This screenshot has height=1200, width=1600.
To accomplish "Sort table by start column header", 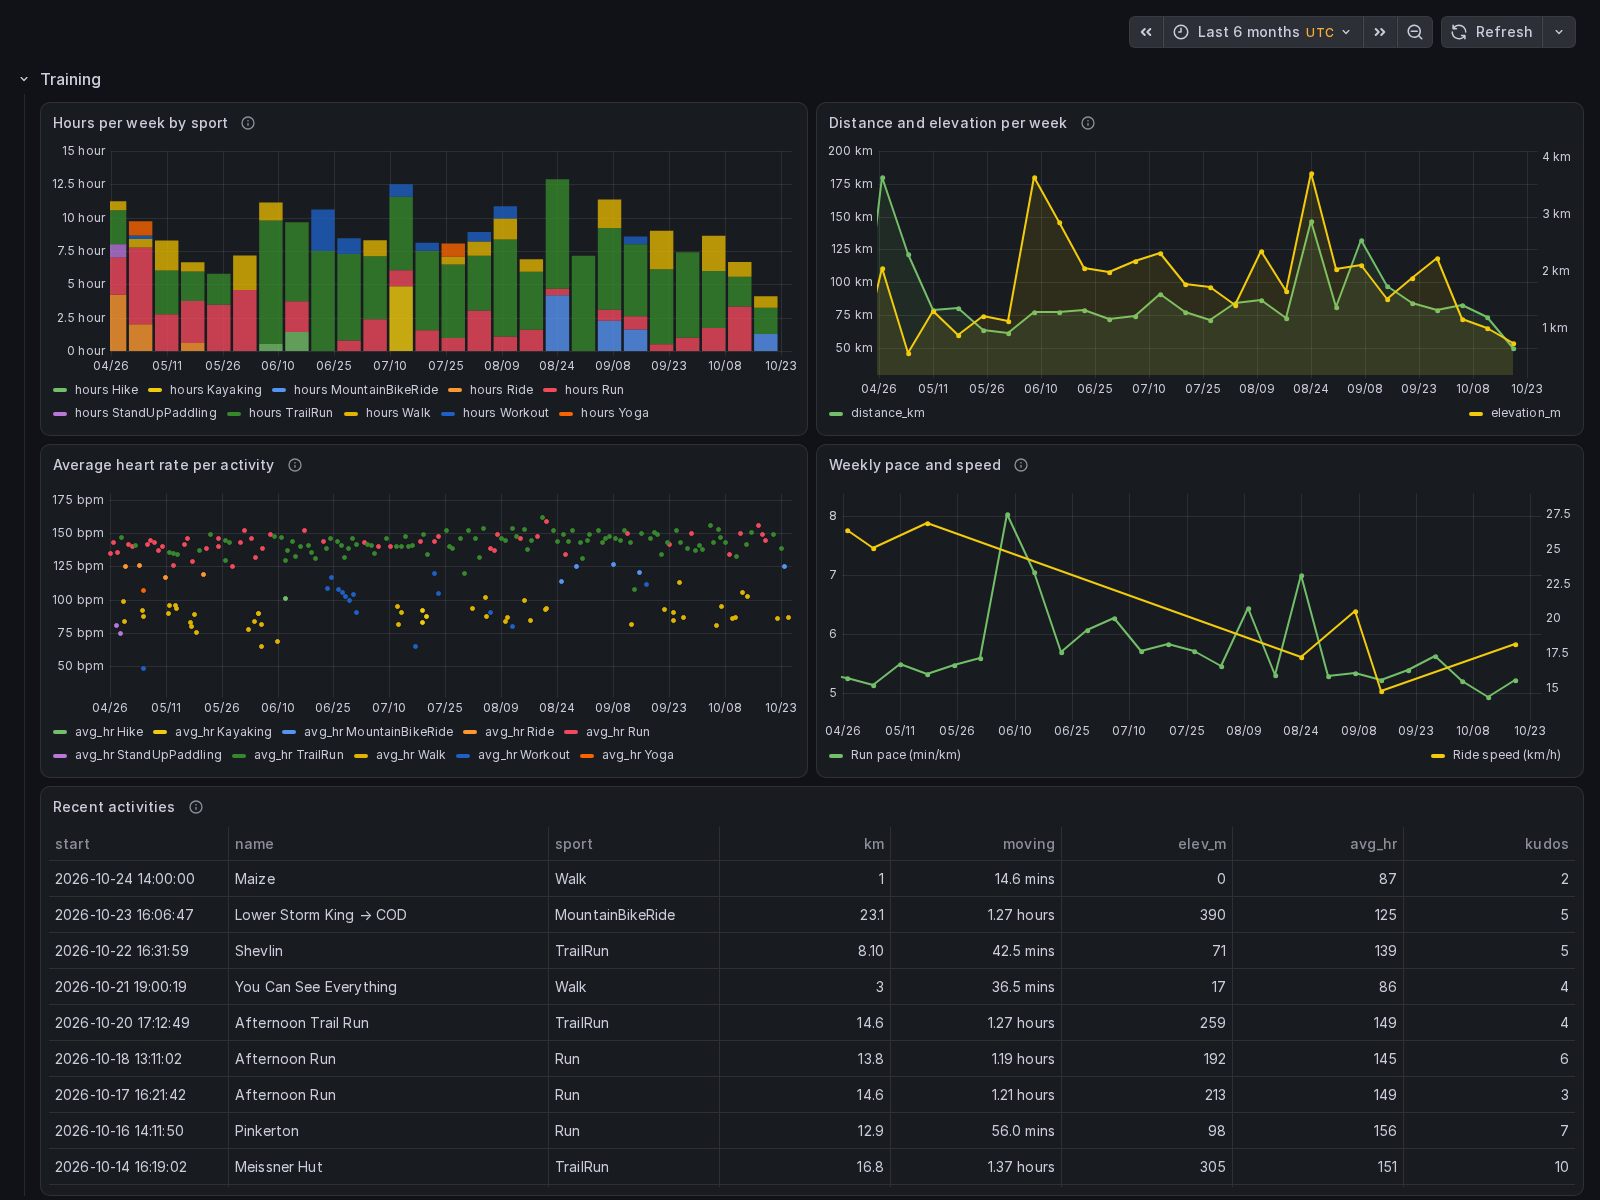I will point(72,844).
